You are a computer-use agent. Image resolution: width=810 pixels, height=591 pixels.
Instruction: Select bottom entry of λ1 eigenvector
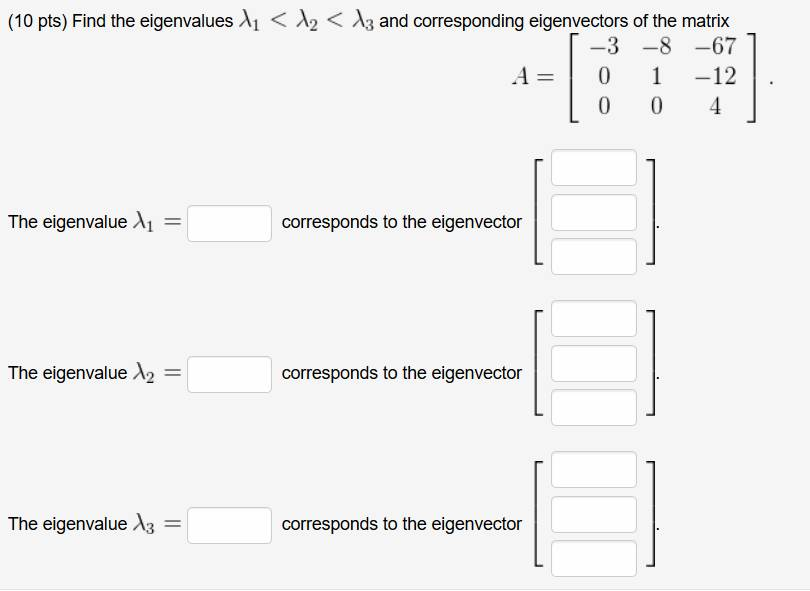click(594, 257)
